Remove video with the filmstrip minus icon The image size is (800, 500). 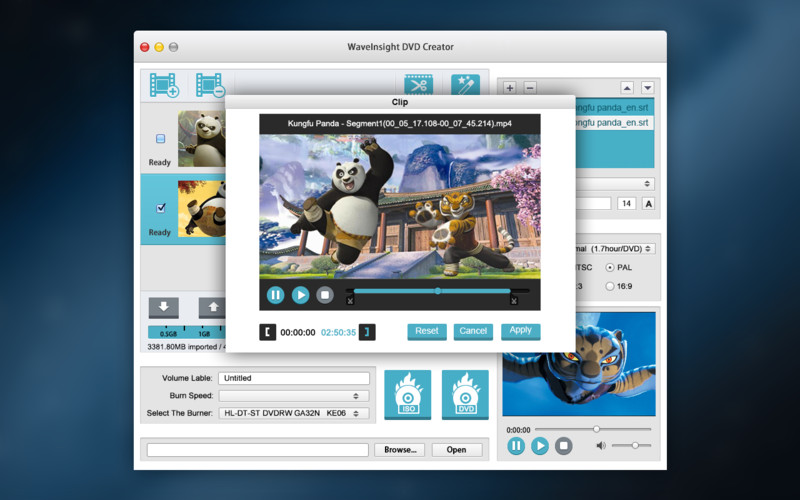[x=211, y=85]
